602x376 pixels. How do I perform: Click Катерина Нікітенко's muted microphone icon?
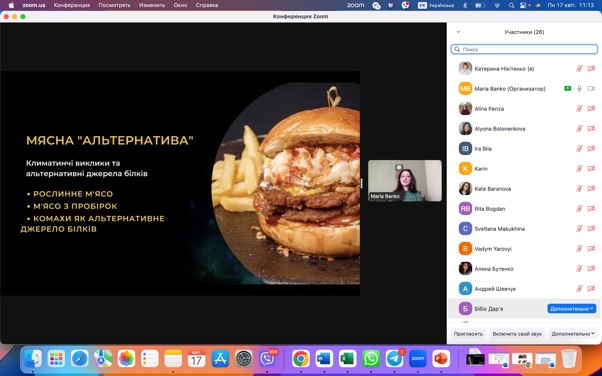pyautogui.click(x=579, y=69)
